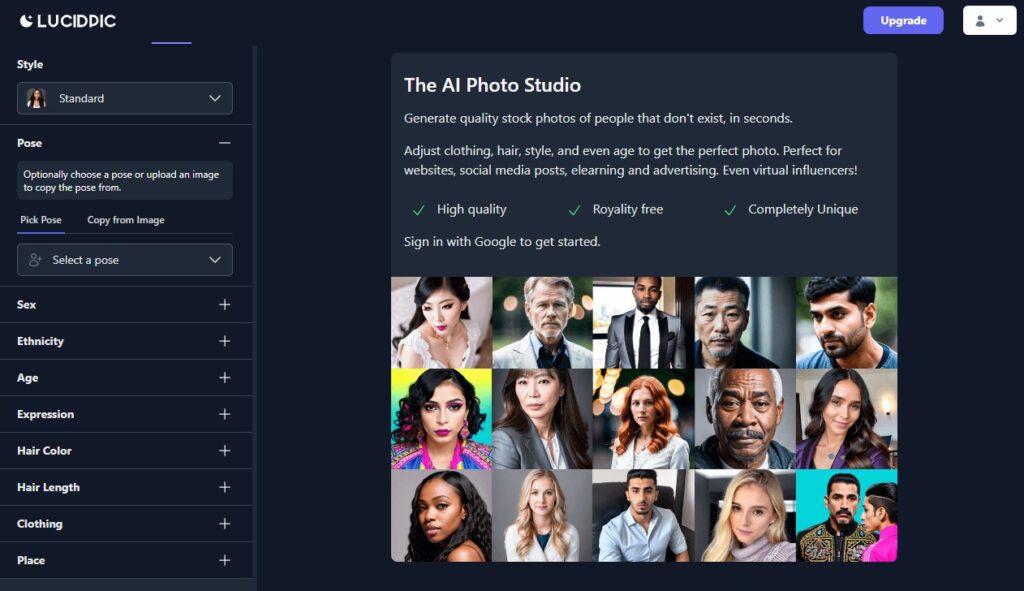The height and width of the screenshot is (591, 1024).
Task: Click the red-haired woman sample photo
Action: 643,419
